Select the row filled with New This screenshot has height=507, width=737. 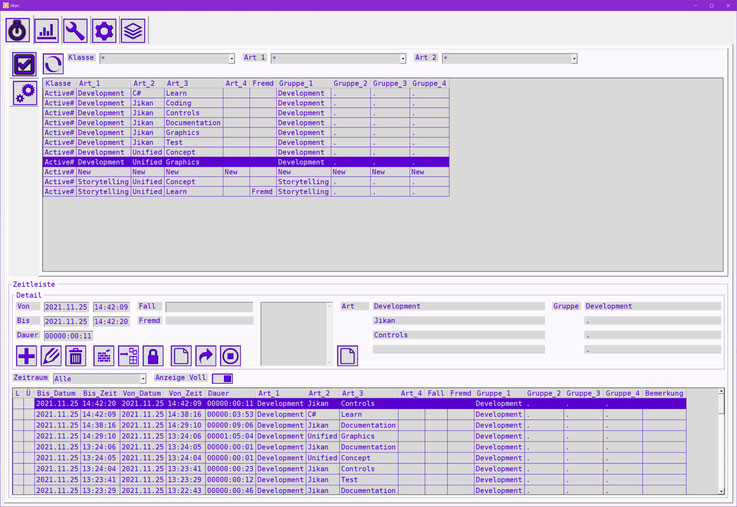pyautogui.click(x=246, y=172)
